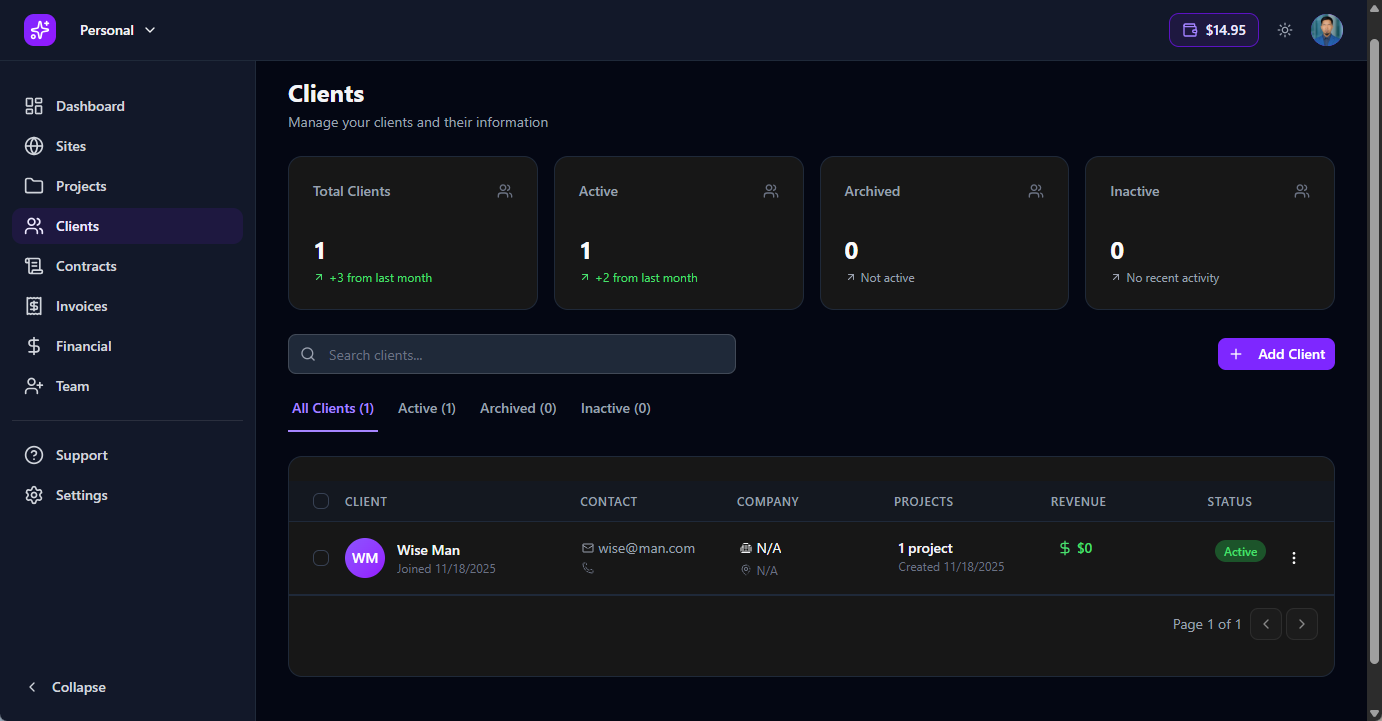
Task: Open the Financial dollar section
Action: click(x=34, y=346)
